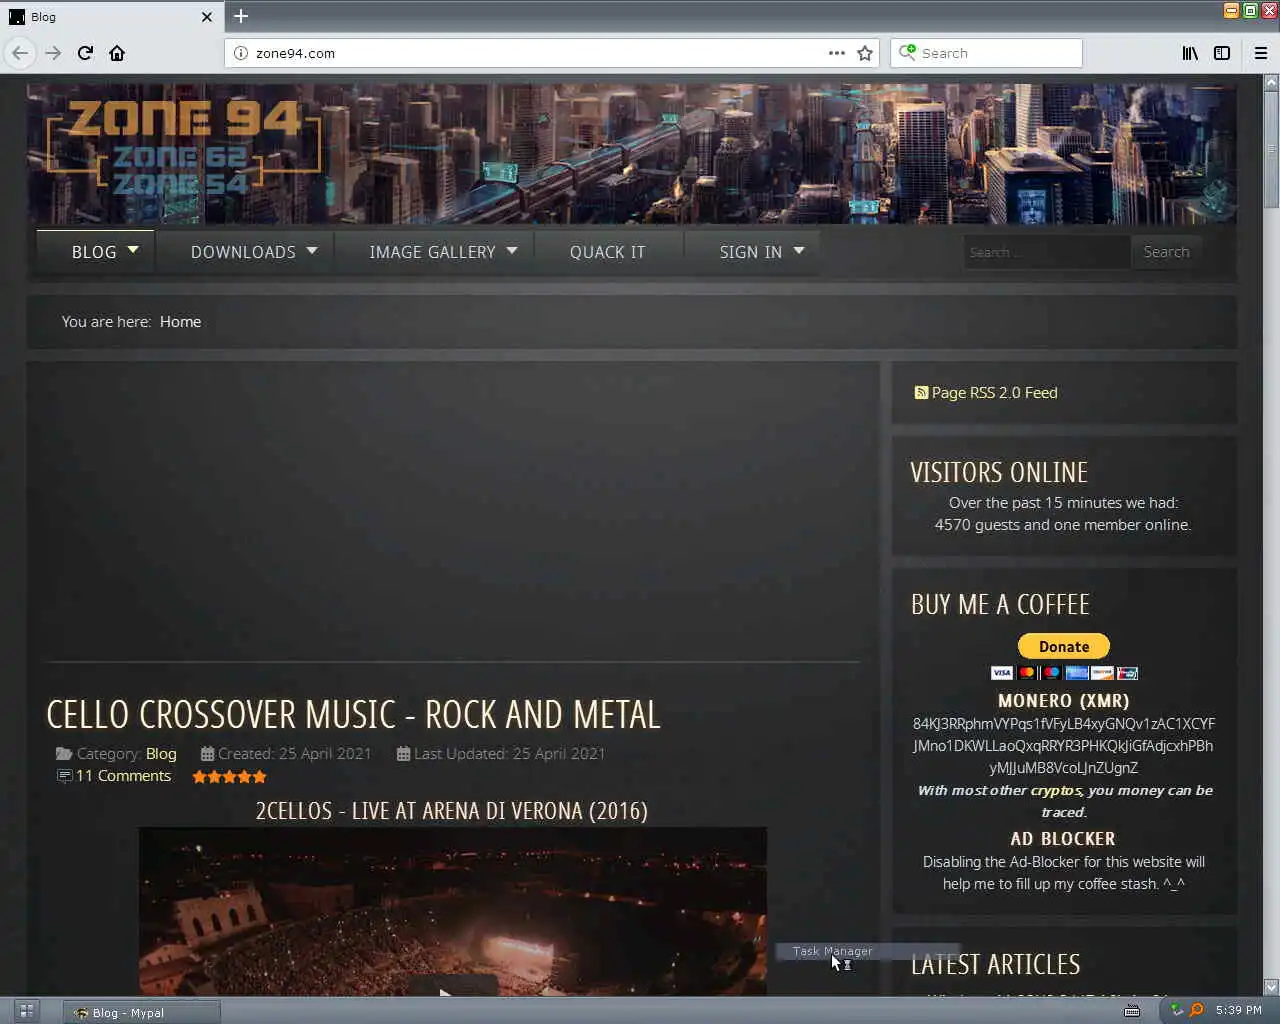Viewport: 1280px width, 1024px height.
Task: Toggle the browser sidebar view
Action: pos(1222,53)
